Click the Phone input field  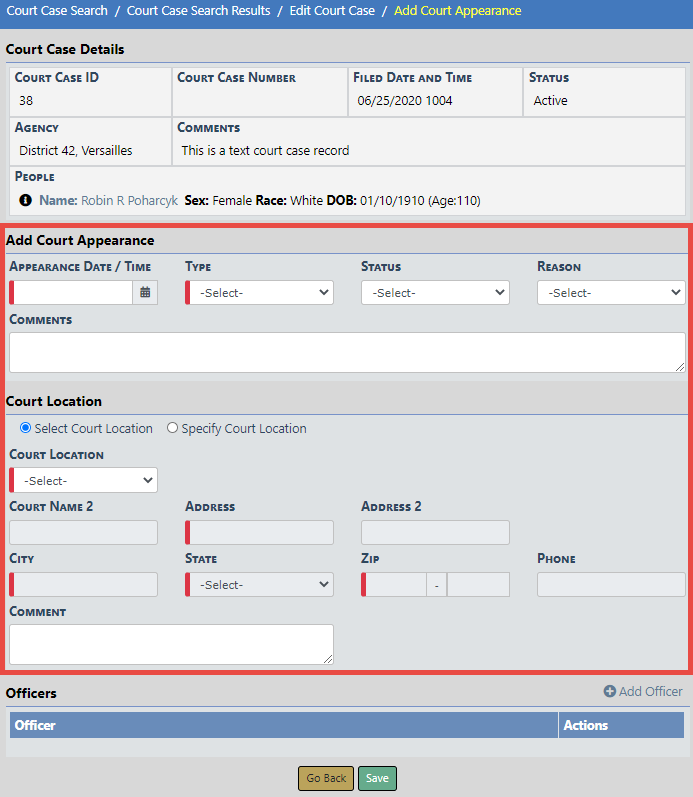[x=611, y=585]
